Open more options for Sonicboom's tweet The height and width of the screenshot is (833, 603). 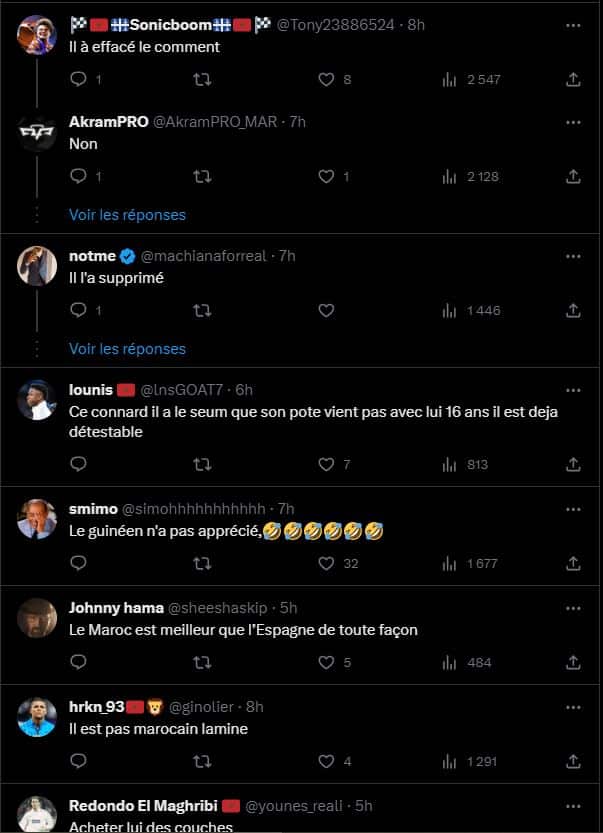(573, 23)
